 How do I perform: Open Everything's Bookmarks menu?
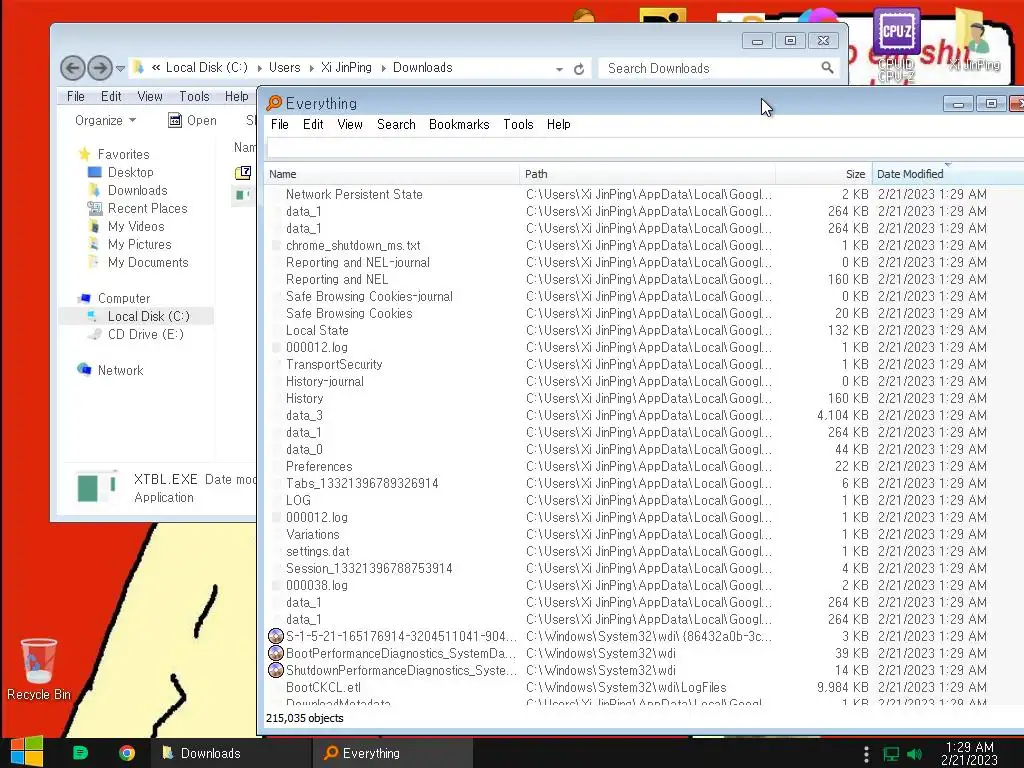pos(459,124)
